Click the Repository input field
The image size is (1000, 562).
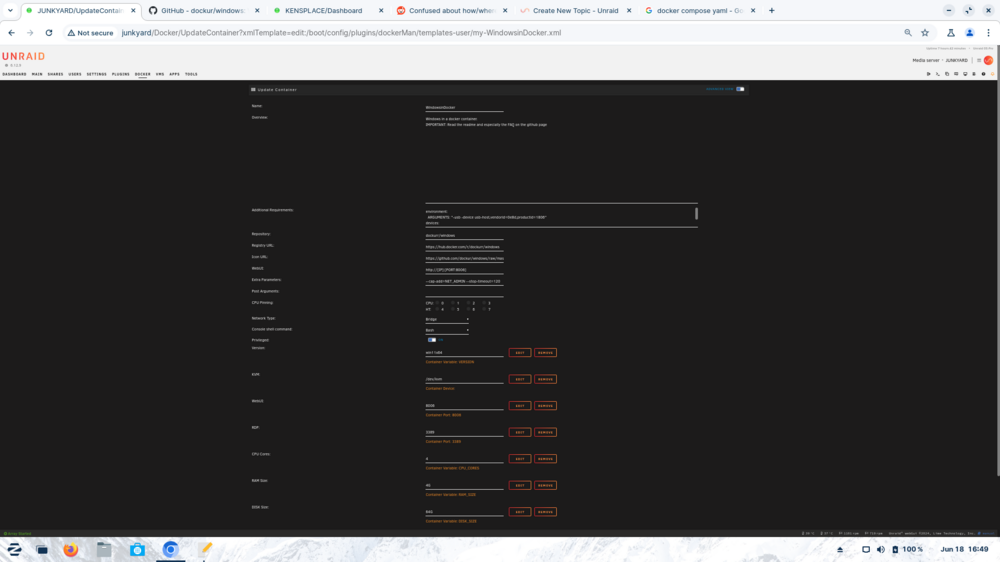(464, 235)
